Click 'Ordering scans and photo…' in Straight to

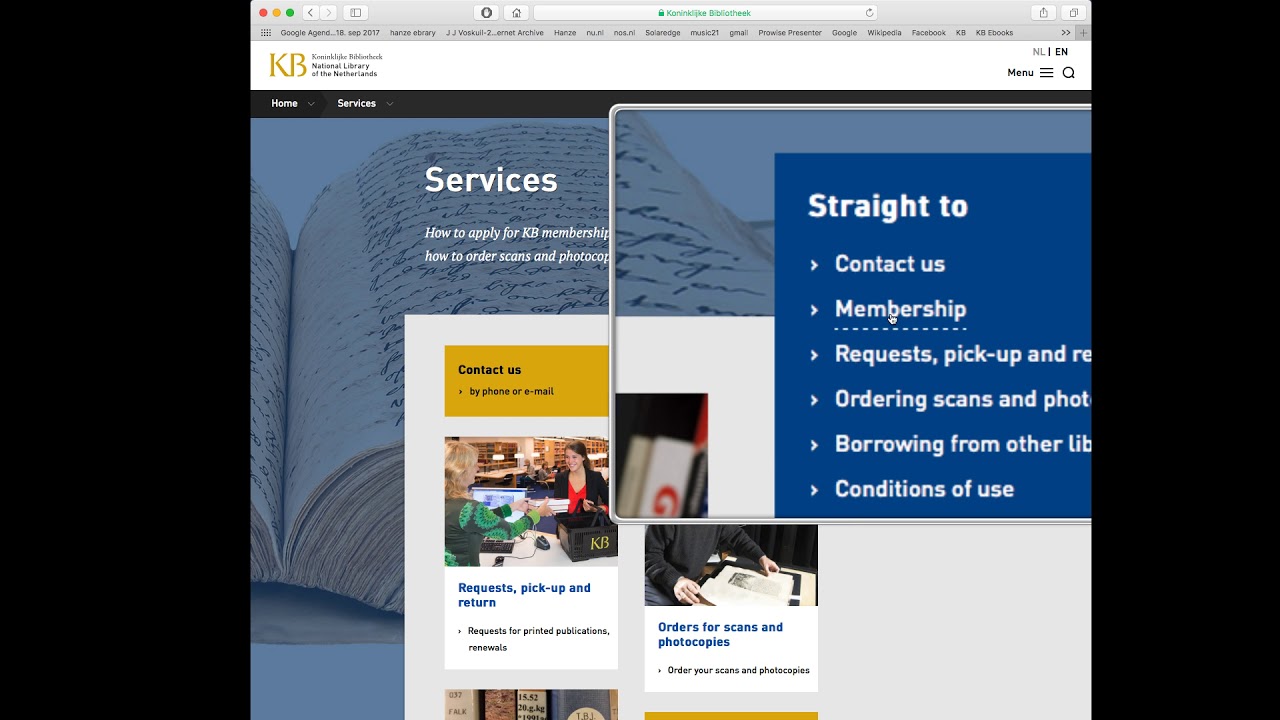[962, 399]
